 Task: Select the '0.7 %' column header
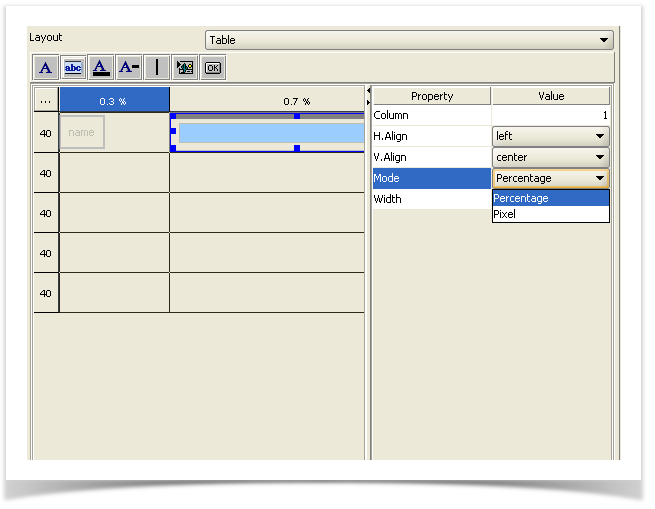click(267, 101)
